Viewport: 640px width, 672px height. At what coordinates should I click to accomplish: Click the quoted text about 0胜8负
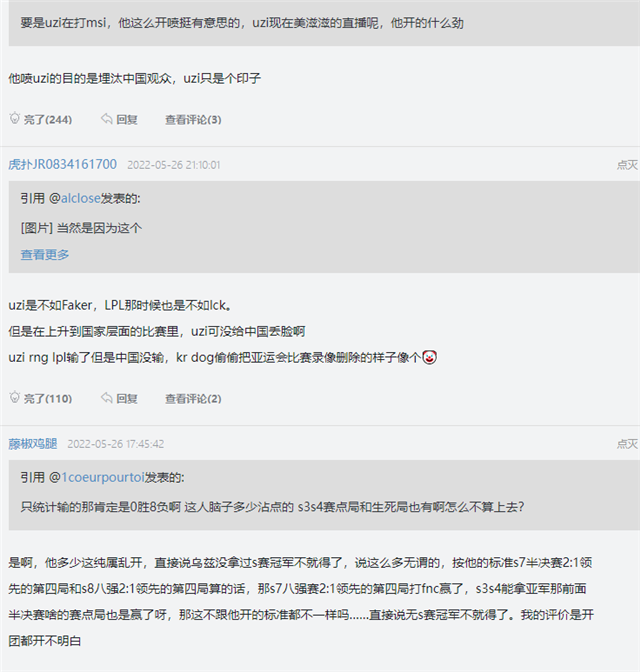(272, 506)
